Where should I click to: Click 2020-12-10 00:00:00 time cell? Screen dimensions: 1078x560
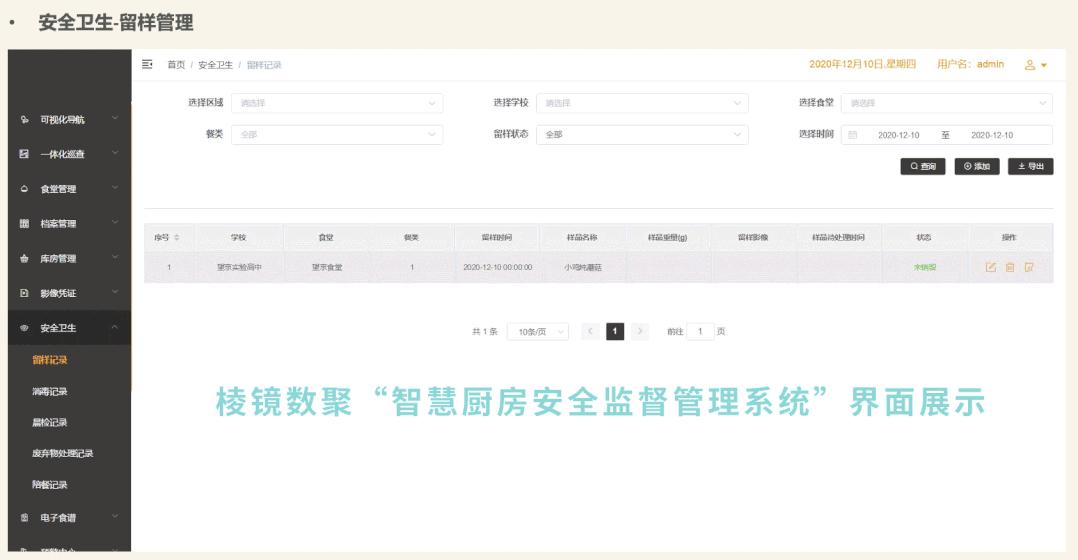497,267
